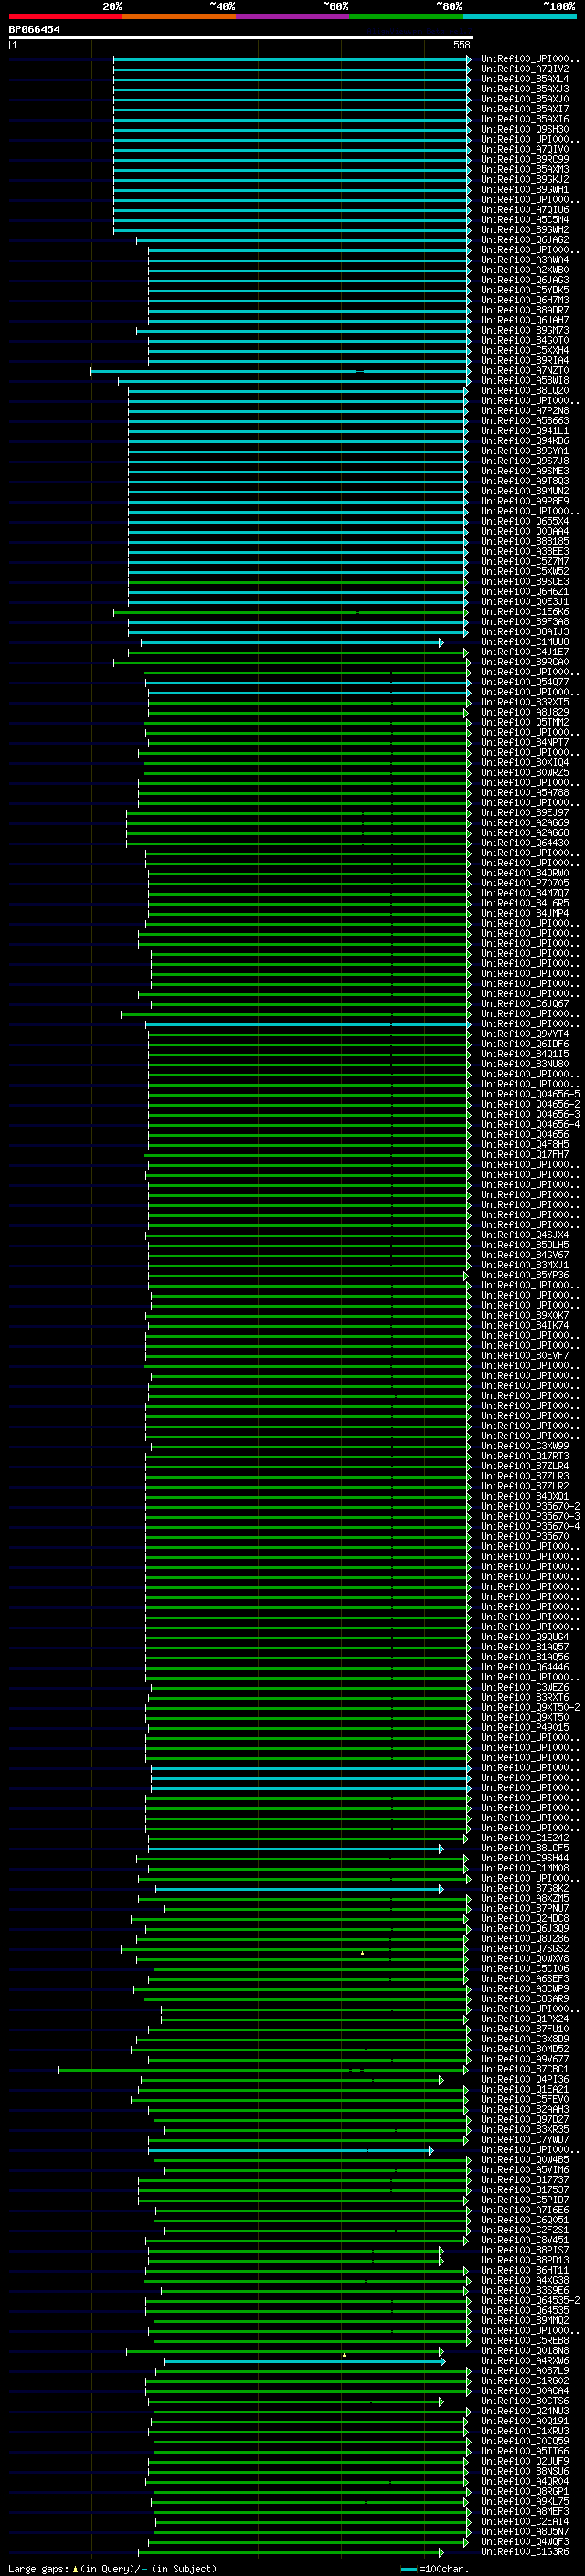Select the query name BP066454

coord(34,29)
